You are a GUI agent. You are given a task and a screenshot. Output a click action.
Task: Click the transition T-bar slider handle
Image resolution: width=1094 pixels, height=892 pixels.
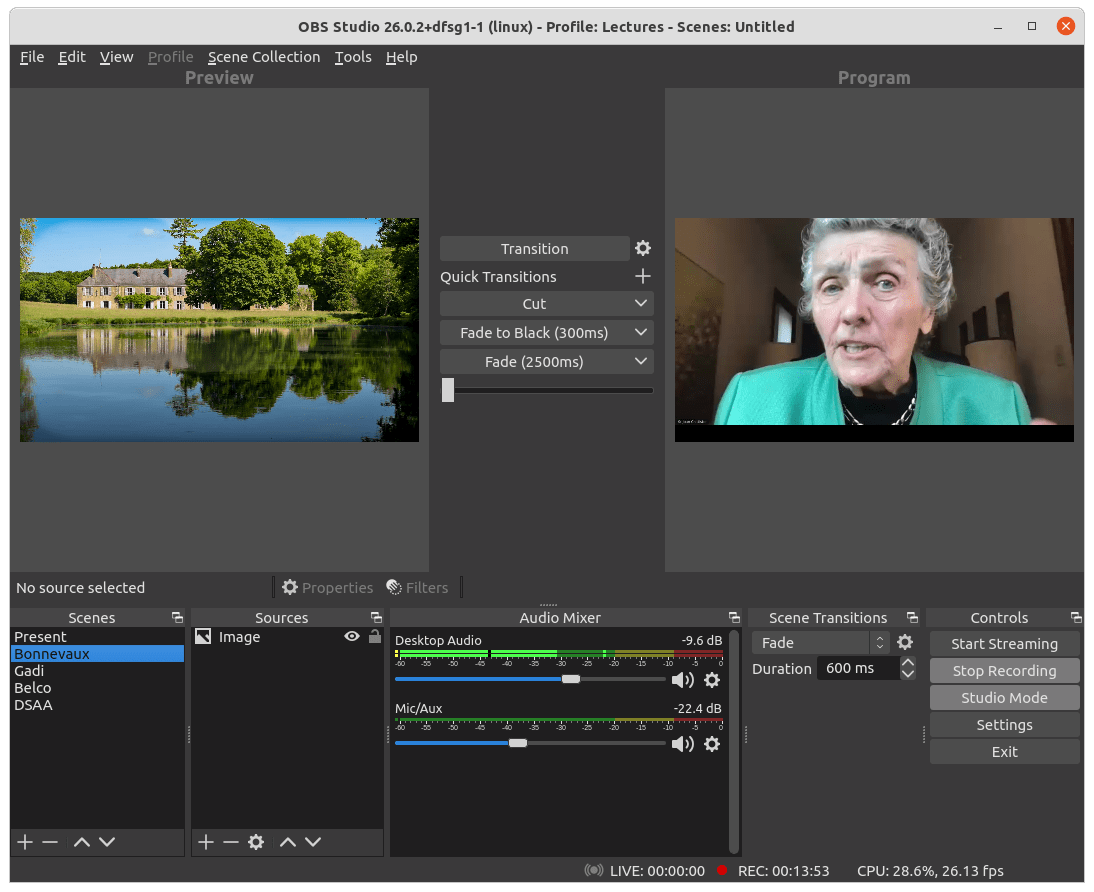coord(448,390)
